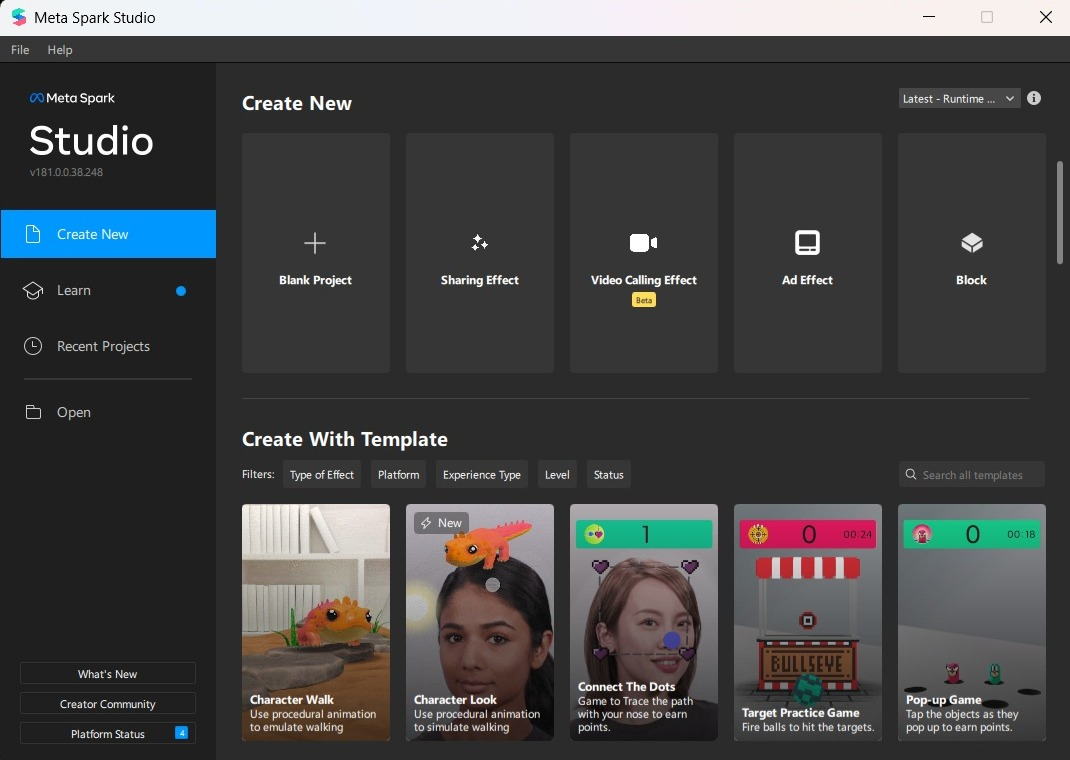Go to the Learn section

tap(109, 291)
